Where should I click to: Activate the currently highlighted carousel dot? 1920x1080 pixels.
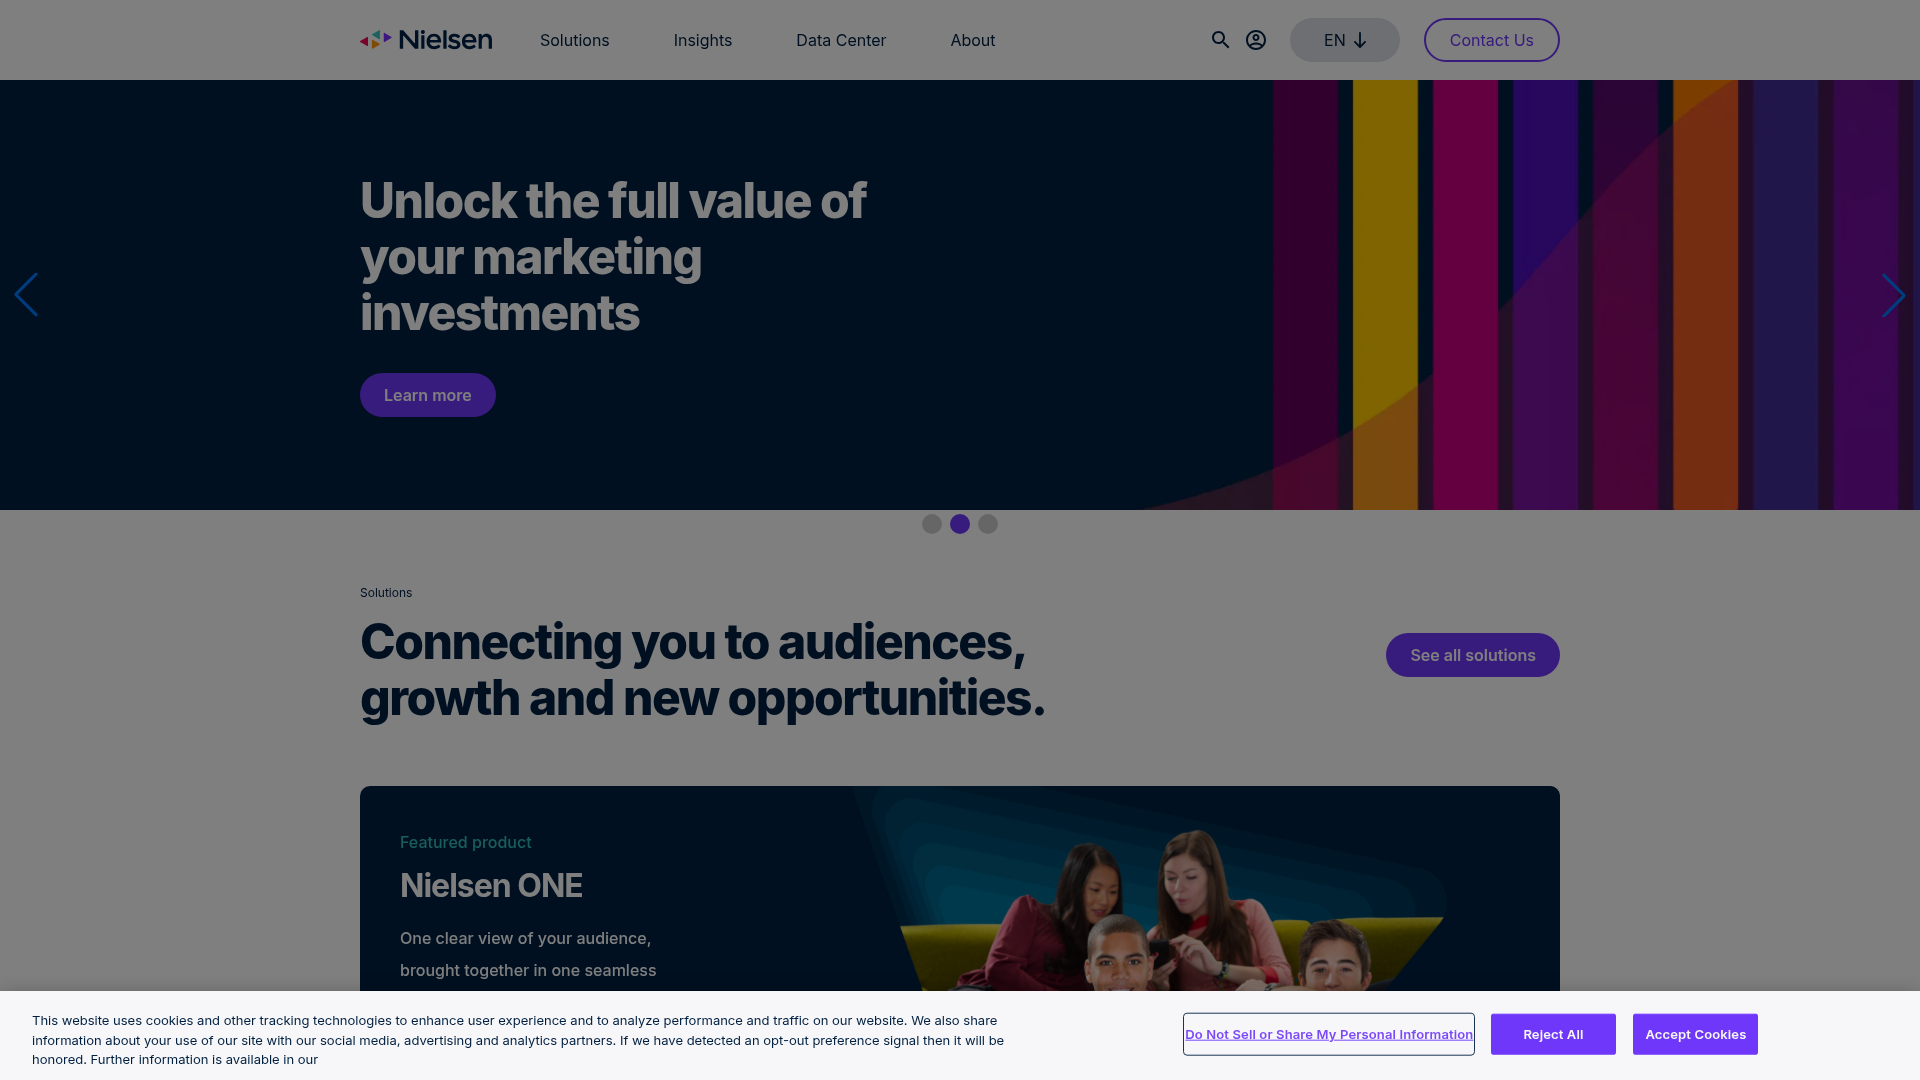pos(960,523)
